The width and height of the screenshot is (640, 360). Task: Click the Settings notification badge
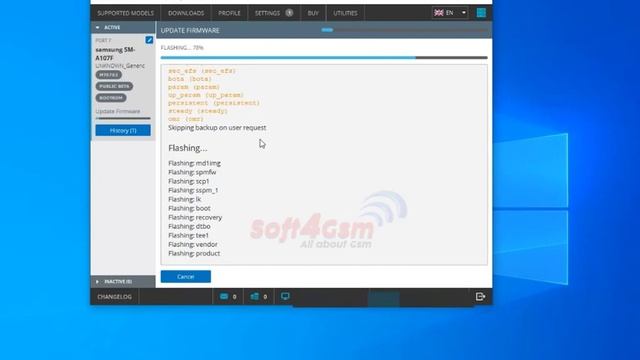pyautogui.click(x=289, y=13)
